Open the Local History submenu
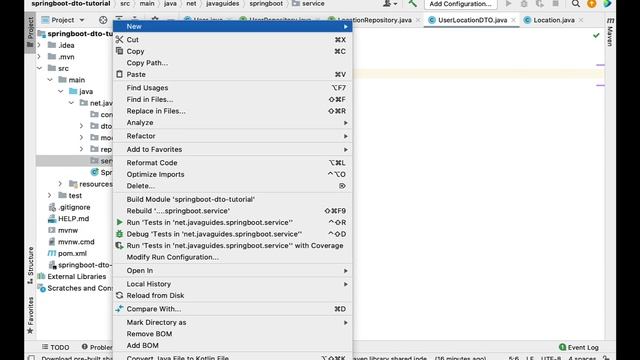The height and width of the screenshot is (360, 640). (233, 284)
